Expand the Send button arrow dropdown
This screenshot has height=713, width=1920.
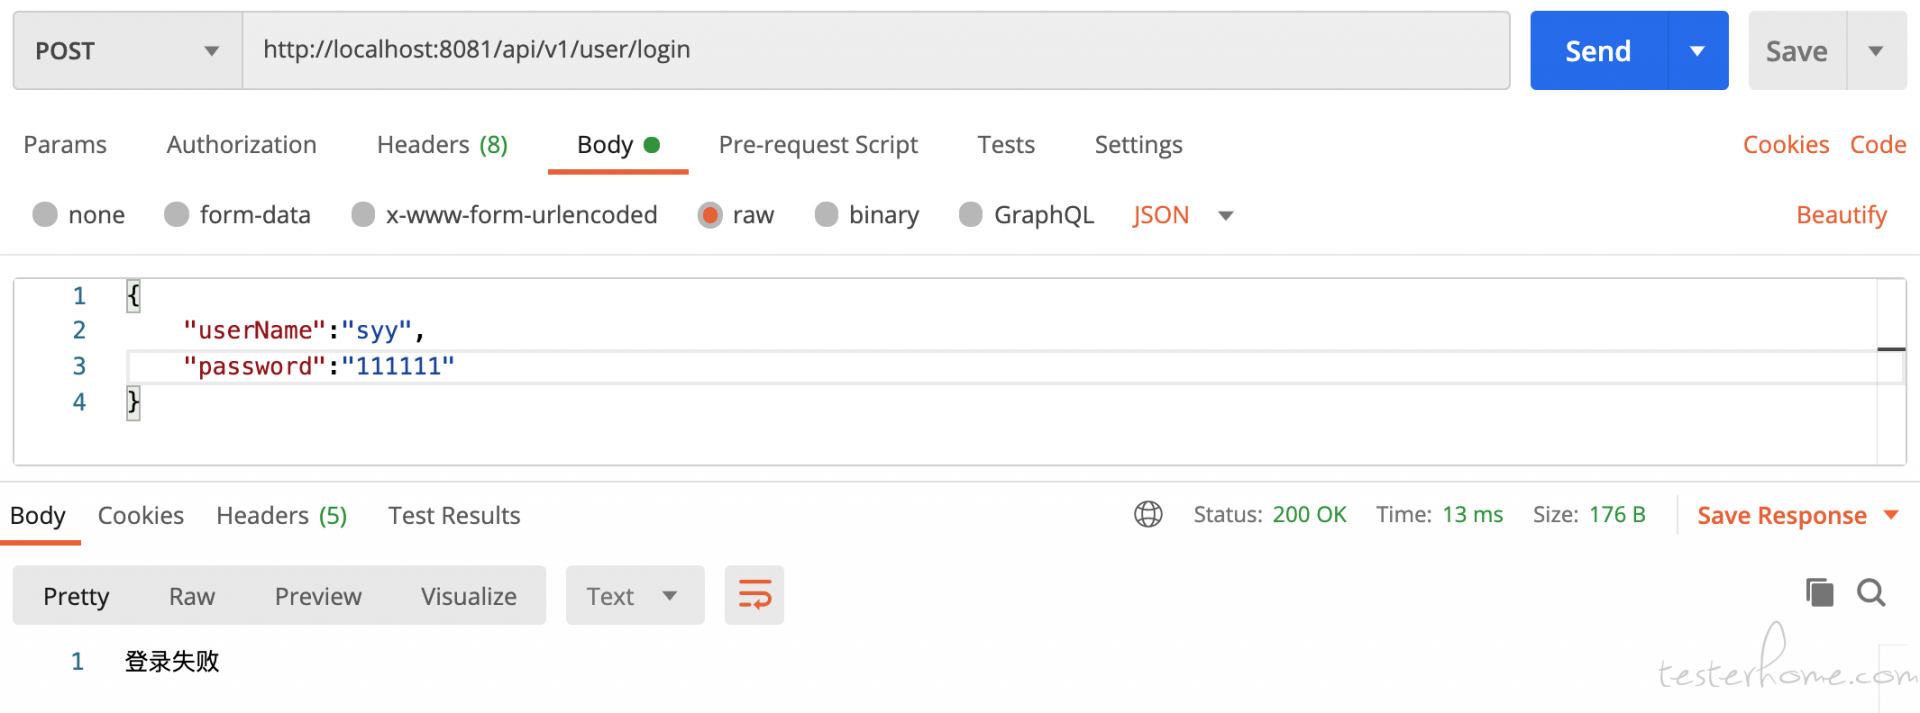(1698, 51)
